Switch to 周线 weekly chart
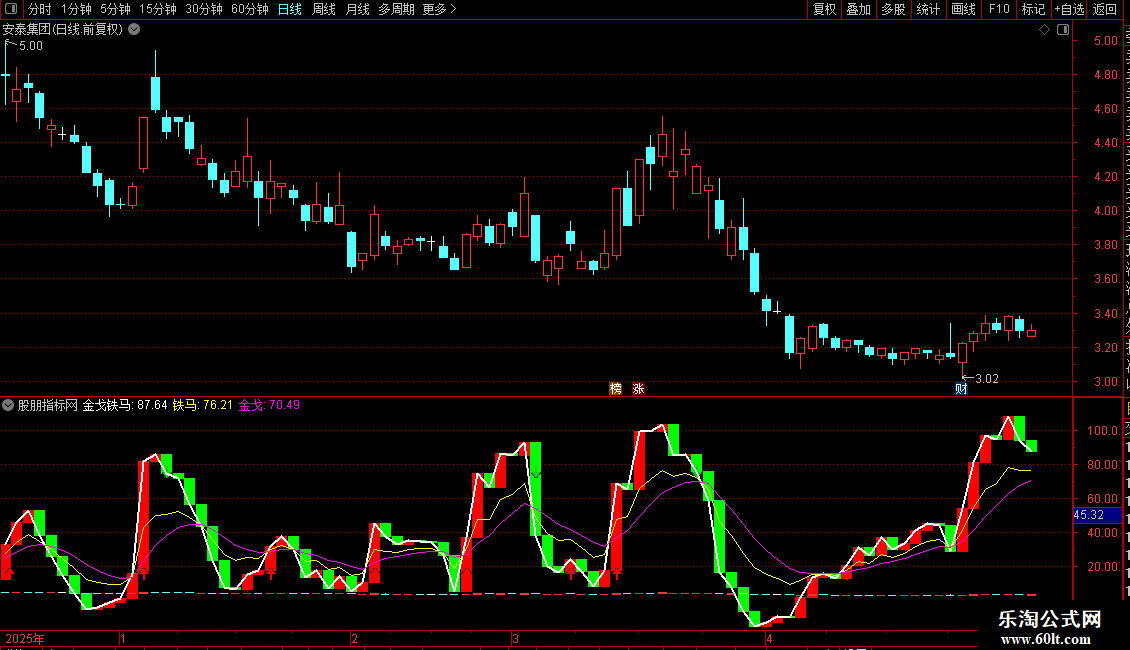Viewport: 1130px width, 650px height. pyautogui.click(x=324, y=9)
